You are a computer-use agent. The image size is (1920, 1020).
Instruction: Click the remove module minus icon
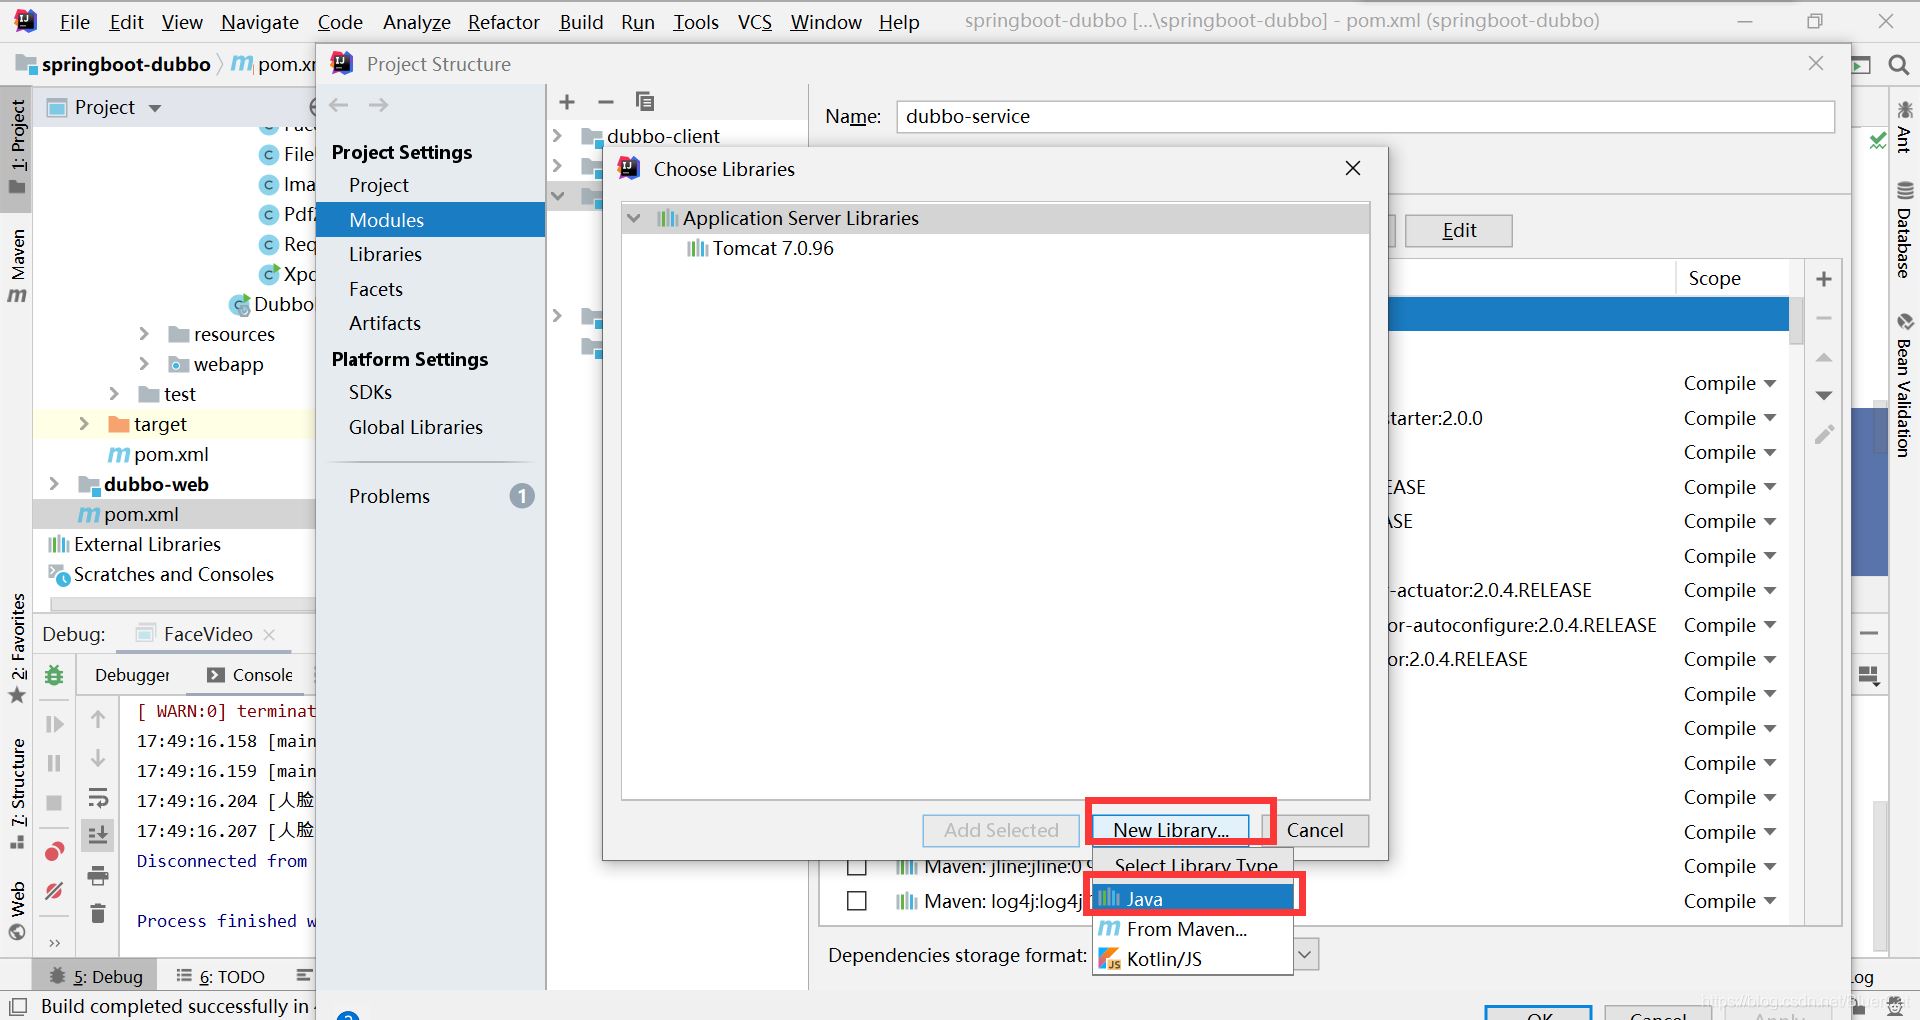[605, 102]
